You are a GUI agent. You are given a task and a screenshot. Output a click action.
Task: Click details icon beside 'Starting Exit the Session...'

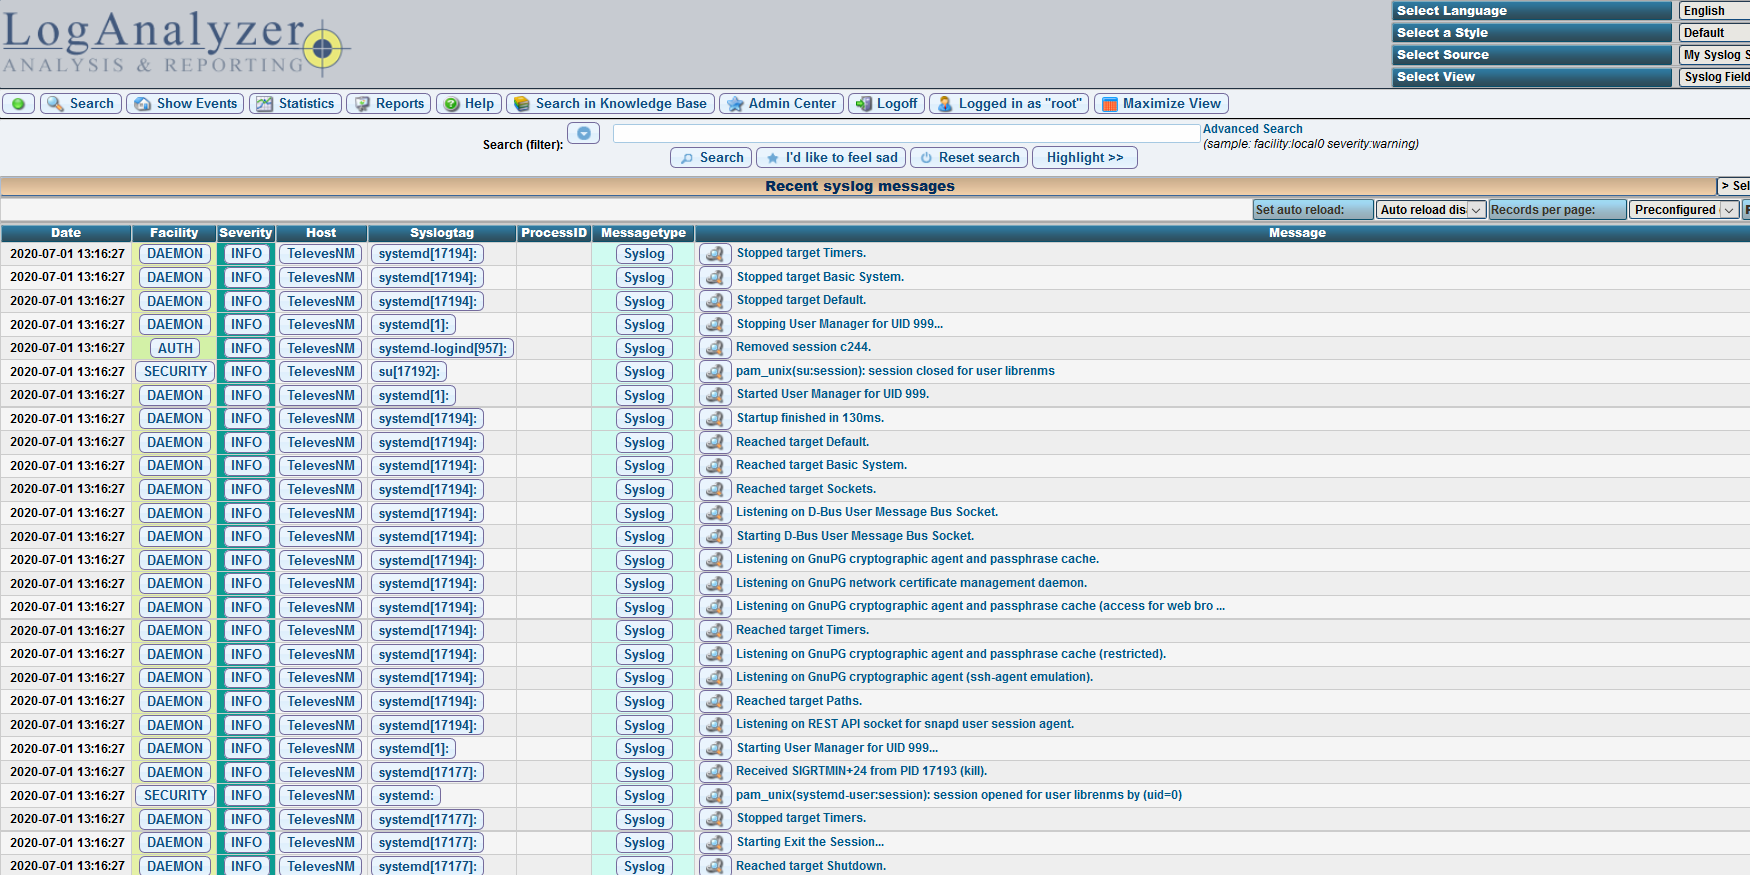pyautogui.click(x=714, y=843)
